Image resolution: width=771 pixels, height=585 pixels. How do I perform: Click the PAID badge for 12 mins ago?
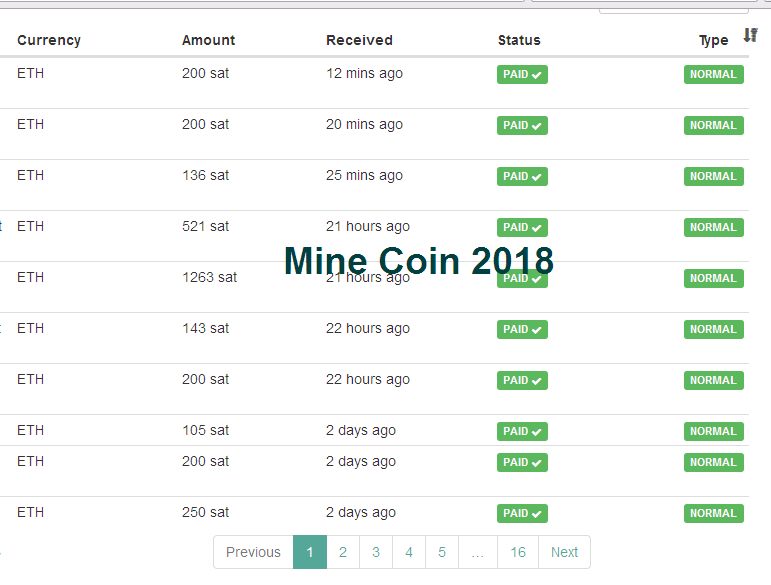coord(522,74)
